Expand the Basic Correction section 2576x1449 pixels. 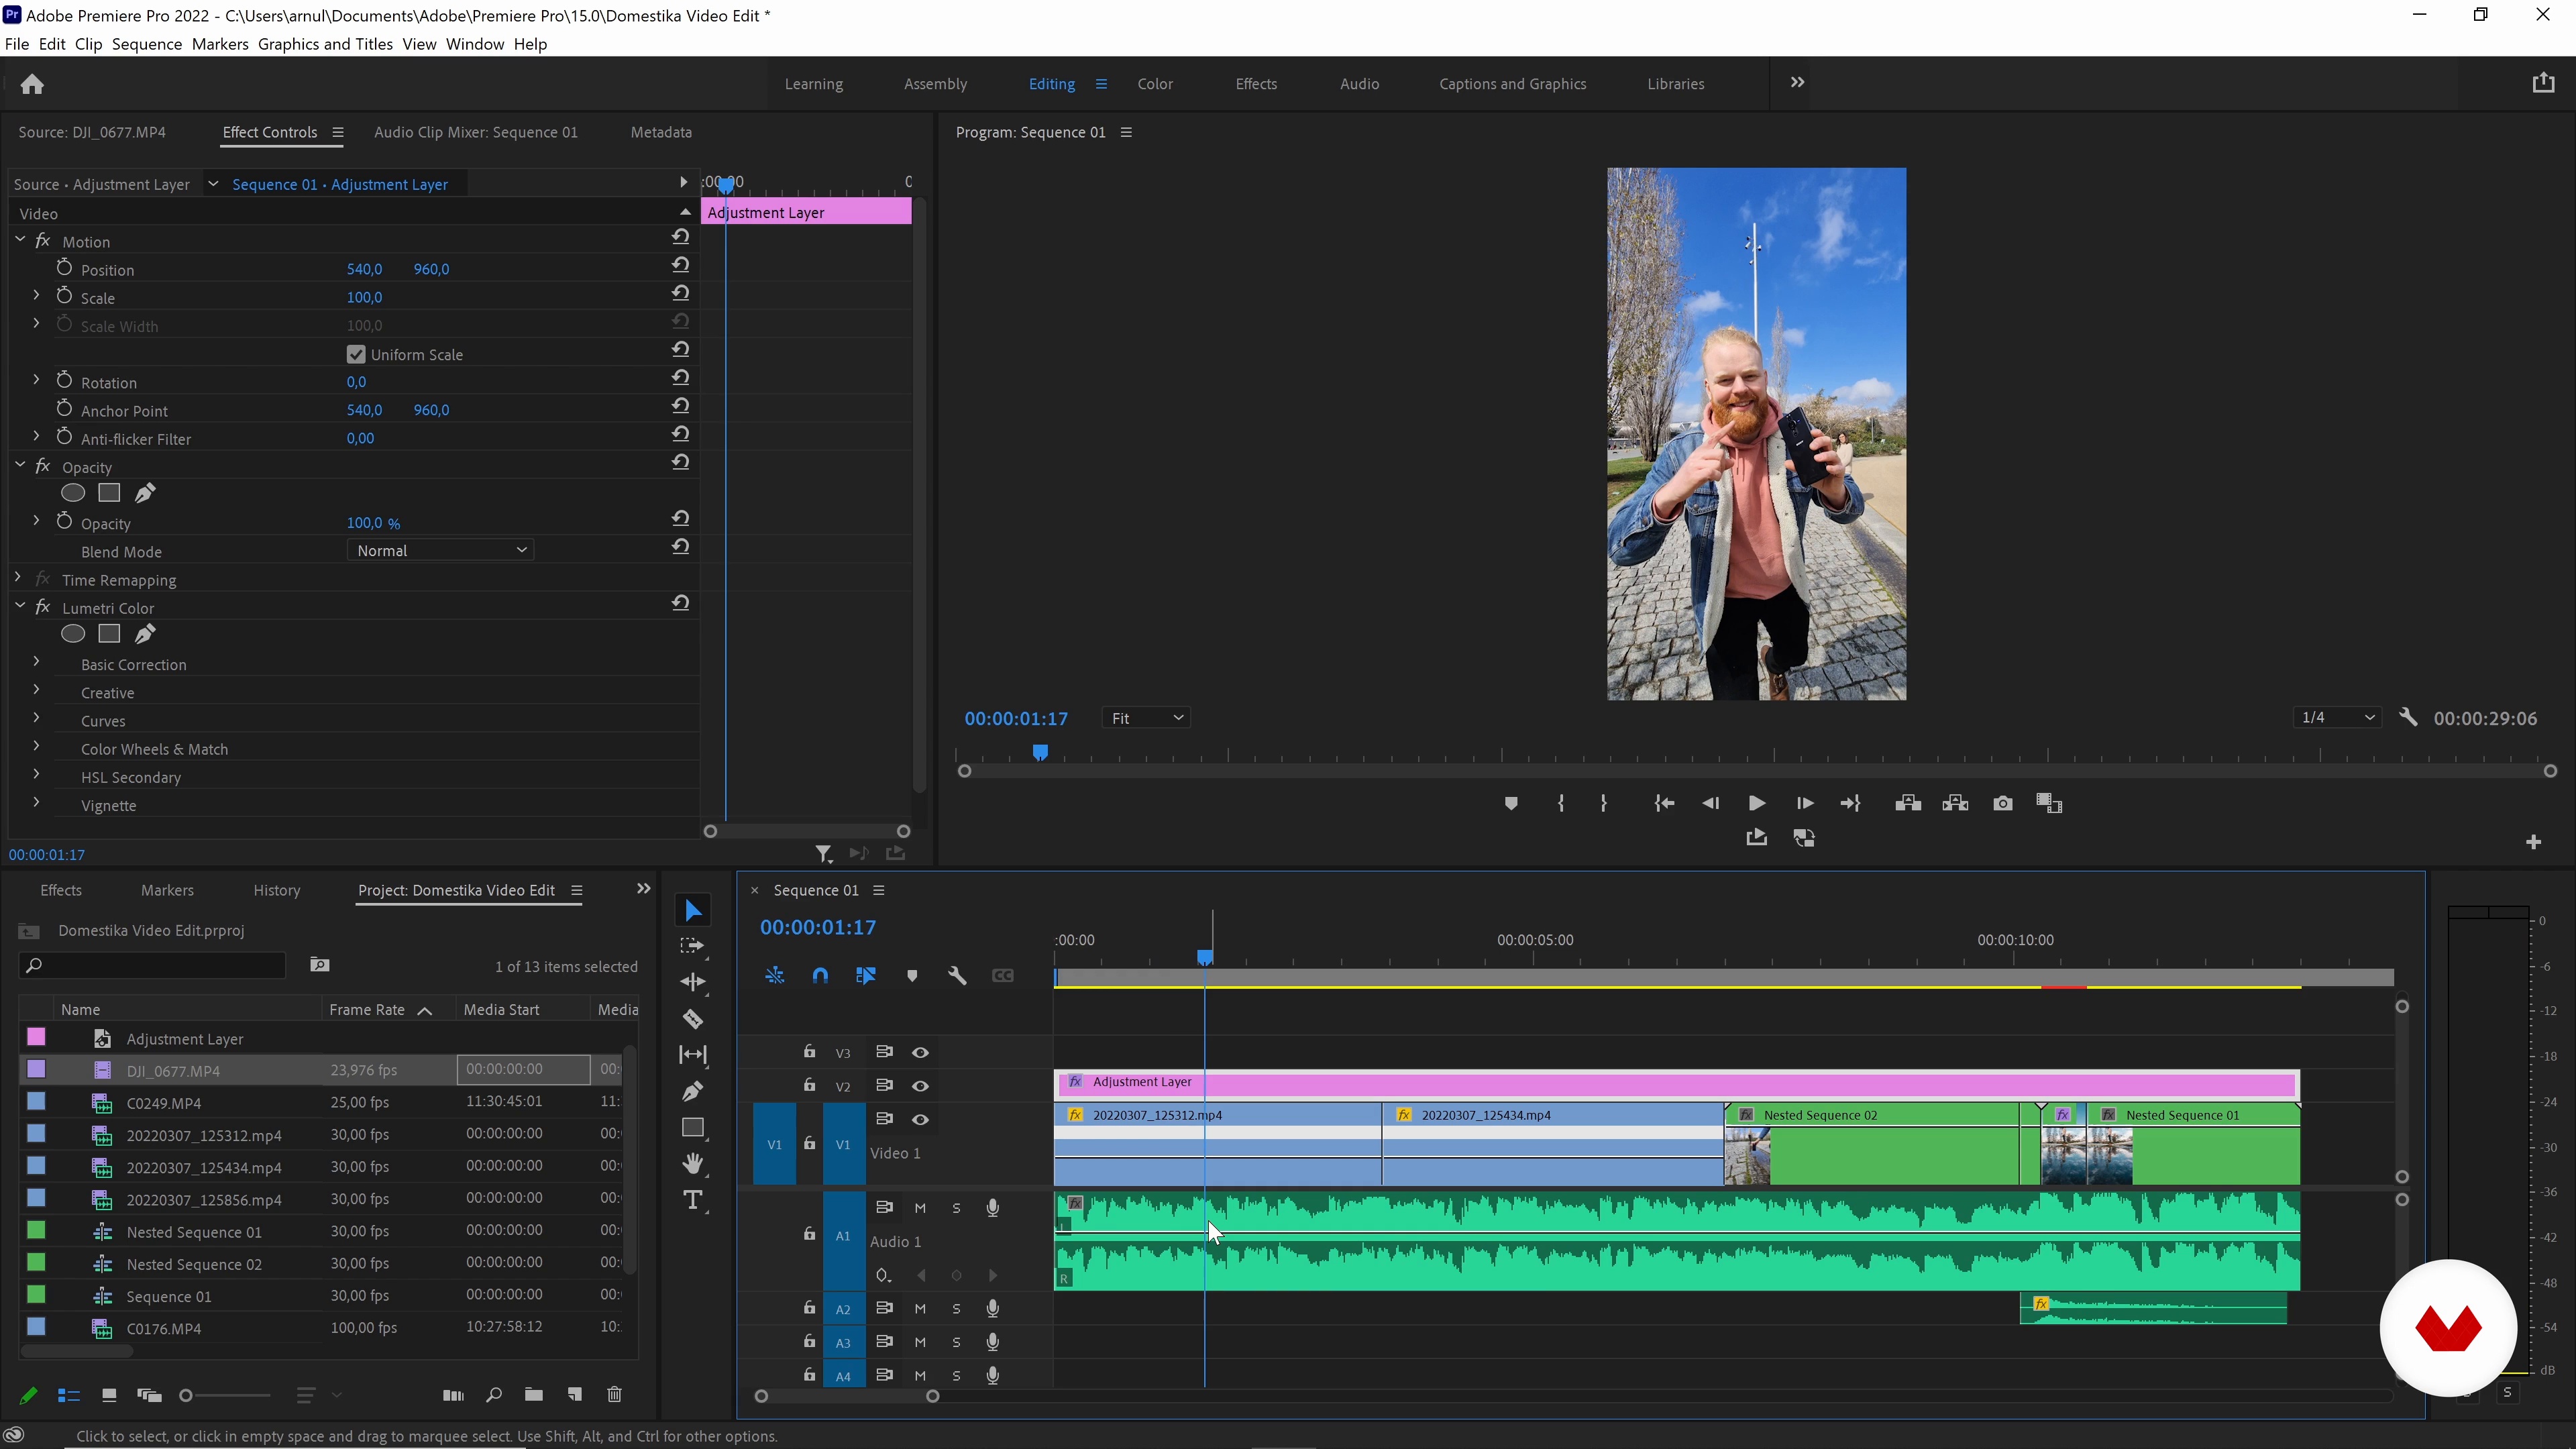point(36,663)
